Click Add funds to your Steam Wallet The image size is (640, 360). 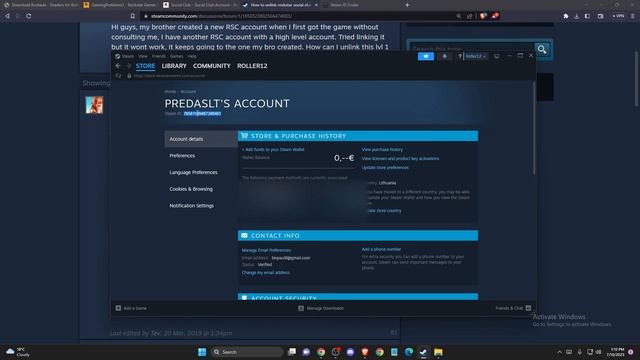coord(273,149)
